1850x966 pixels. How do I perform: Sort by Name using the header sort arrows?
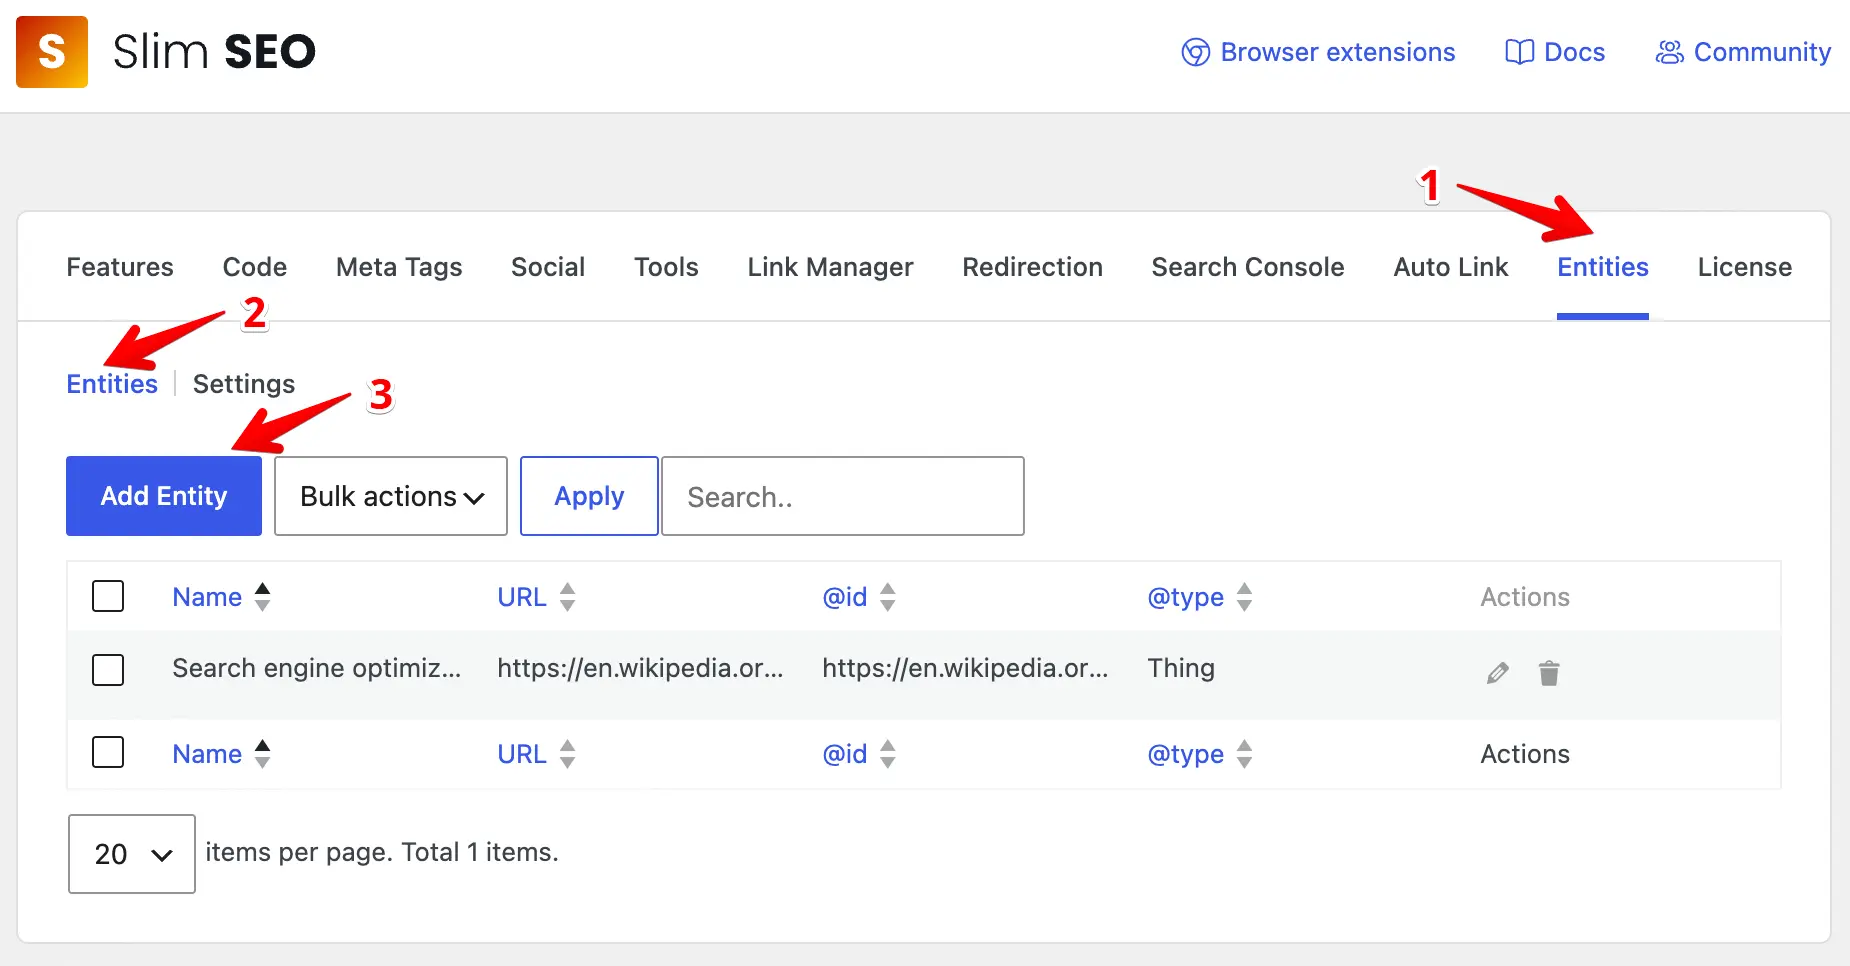(263, 597)
